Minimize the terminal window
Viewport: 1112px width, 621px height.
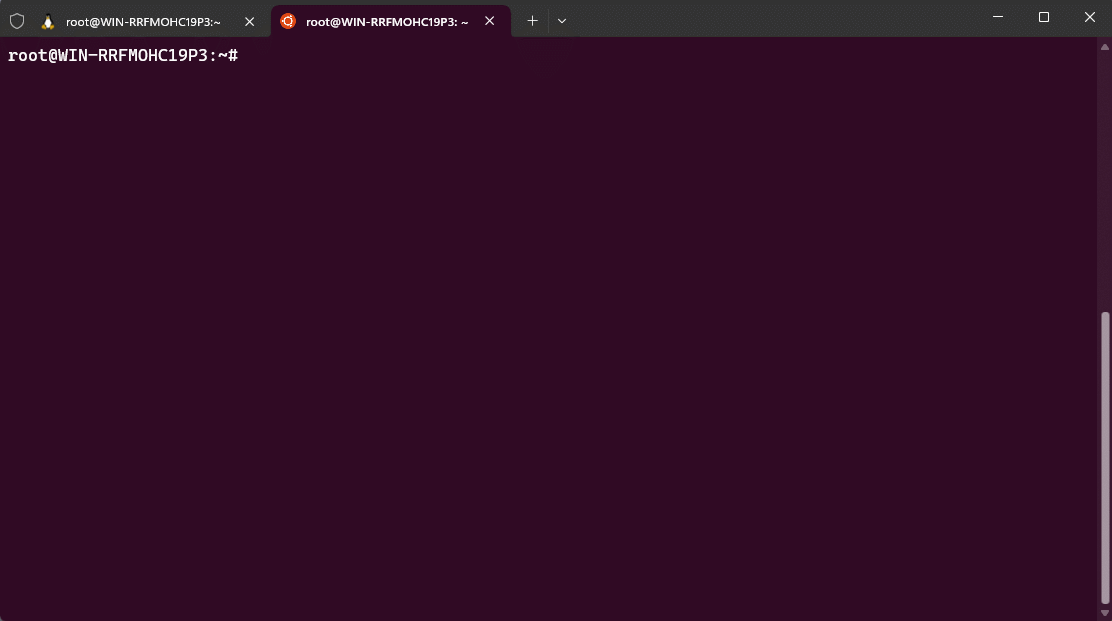point(998,17)
